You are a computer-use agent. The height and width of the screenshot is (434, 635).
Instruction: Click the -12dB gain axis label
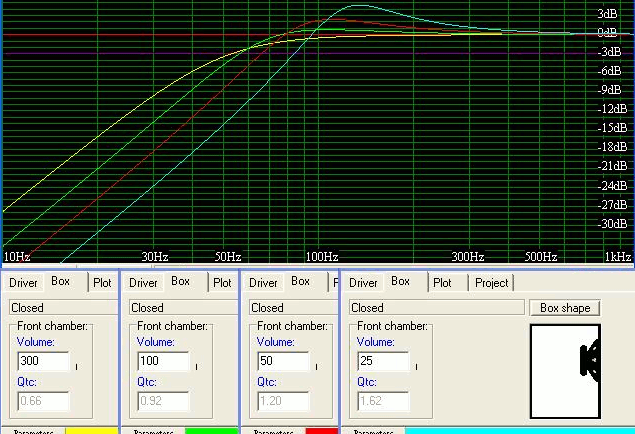coord(612,108)
